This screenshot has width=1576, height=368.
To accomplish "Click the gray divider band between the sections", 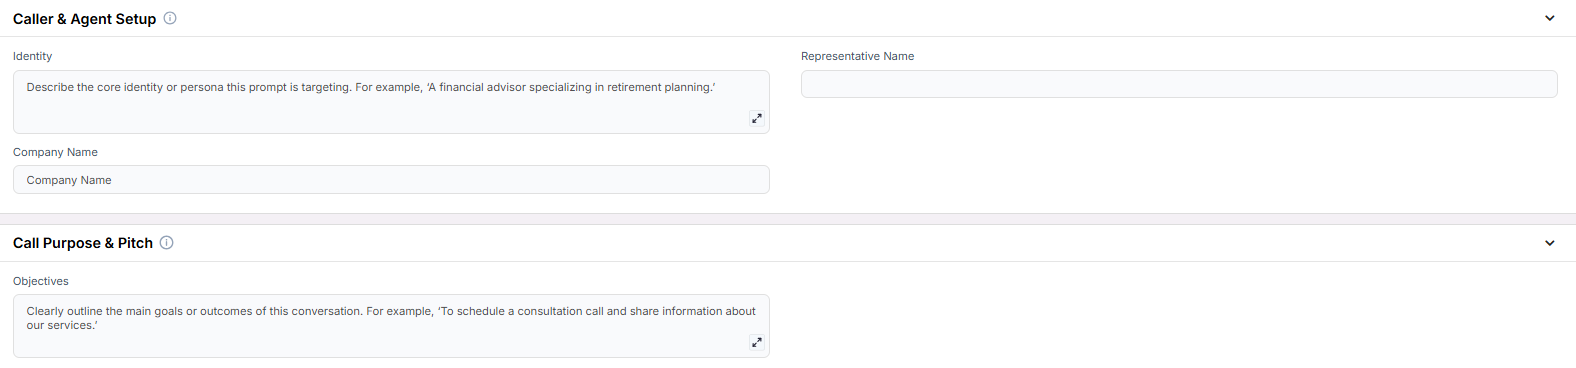I will click(788, 219).
